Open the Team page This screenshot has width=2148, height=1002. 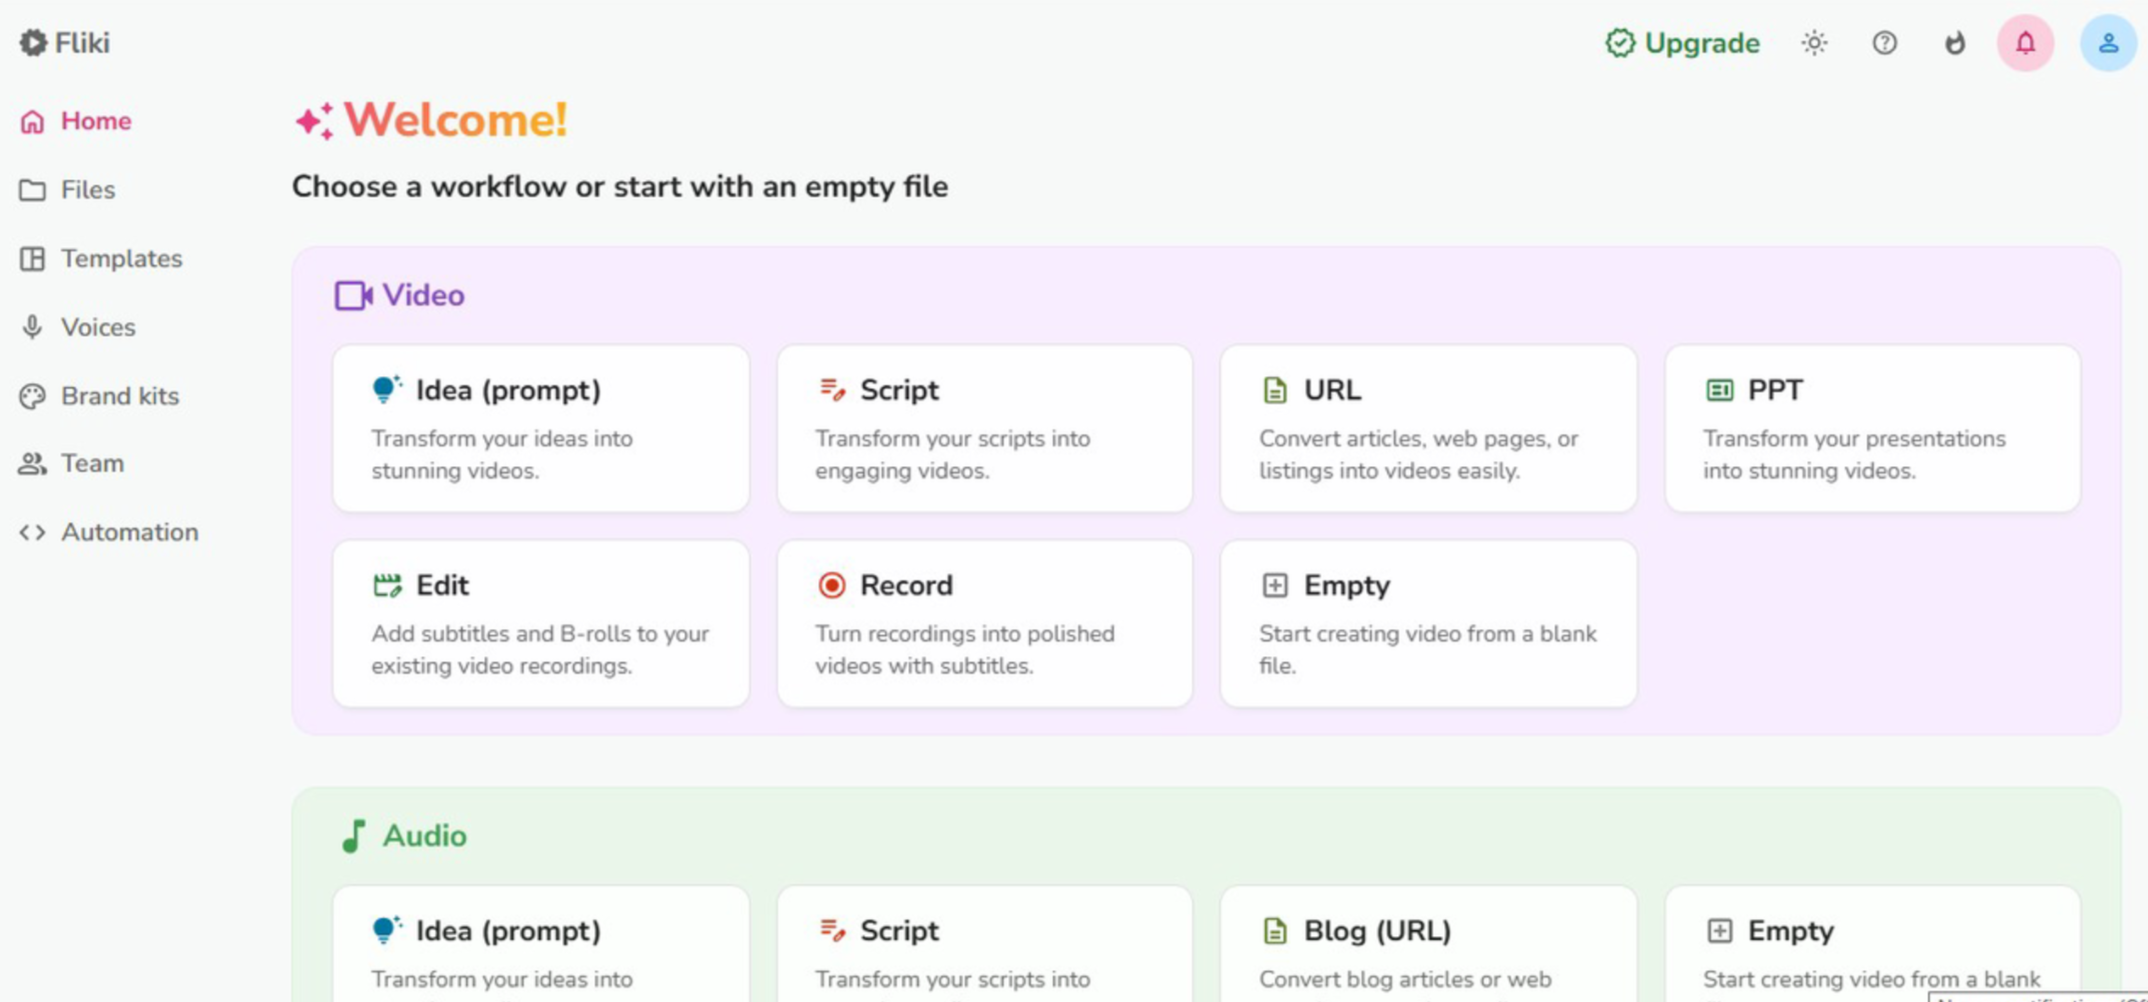(91, 464)
